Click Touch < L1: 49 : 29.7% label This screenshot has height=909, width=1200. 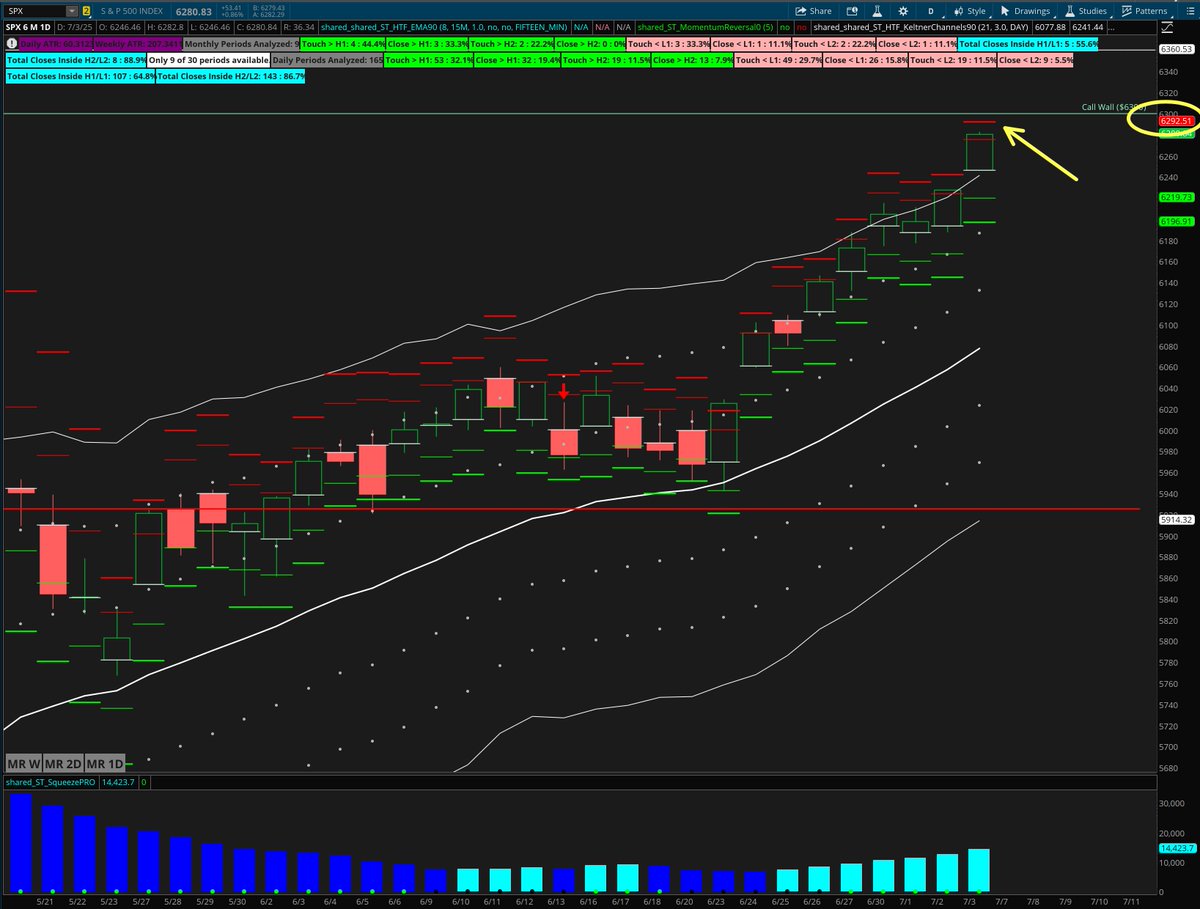click(777, 60)
